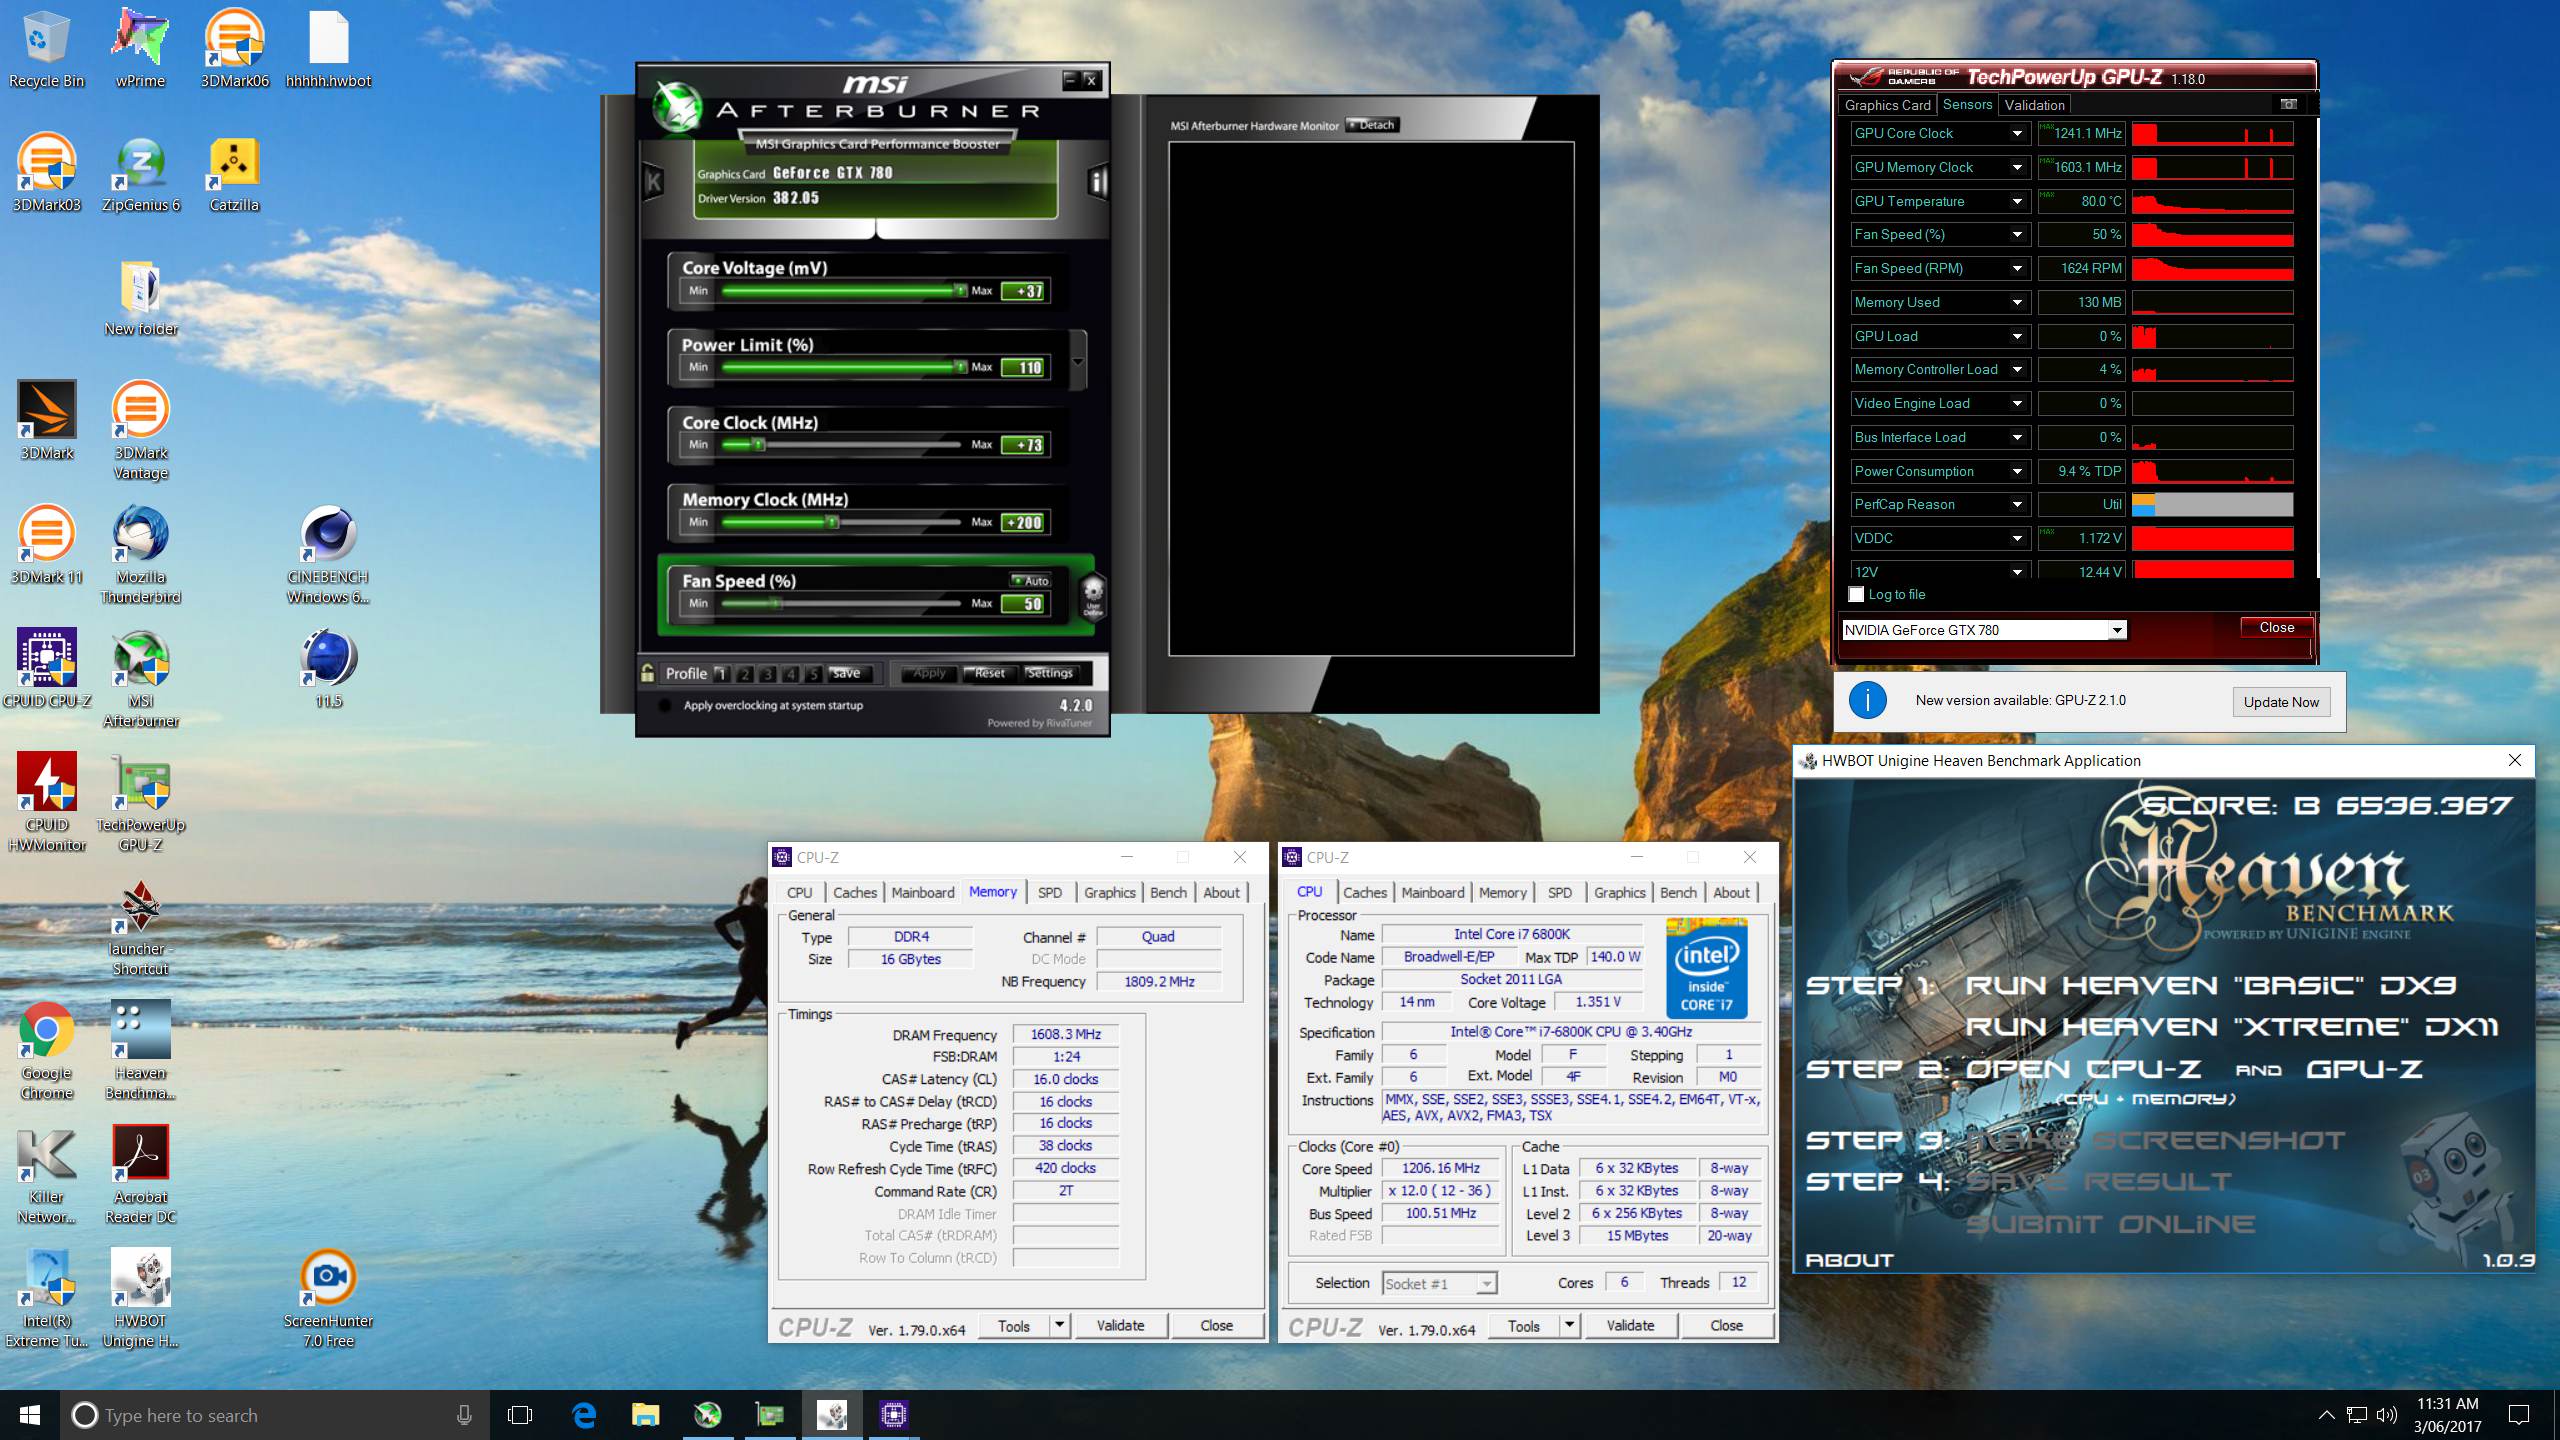
Task: Open the Acrobat Reader DC desktop icon
Action: coord(140,1176)
